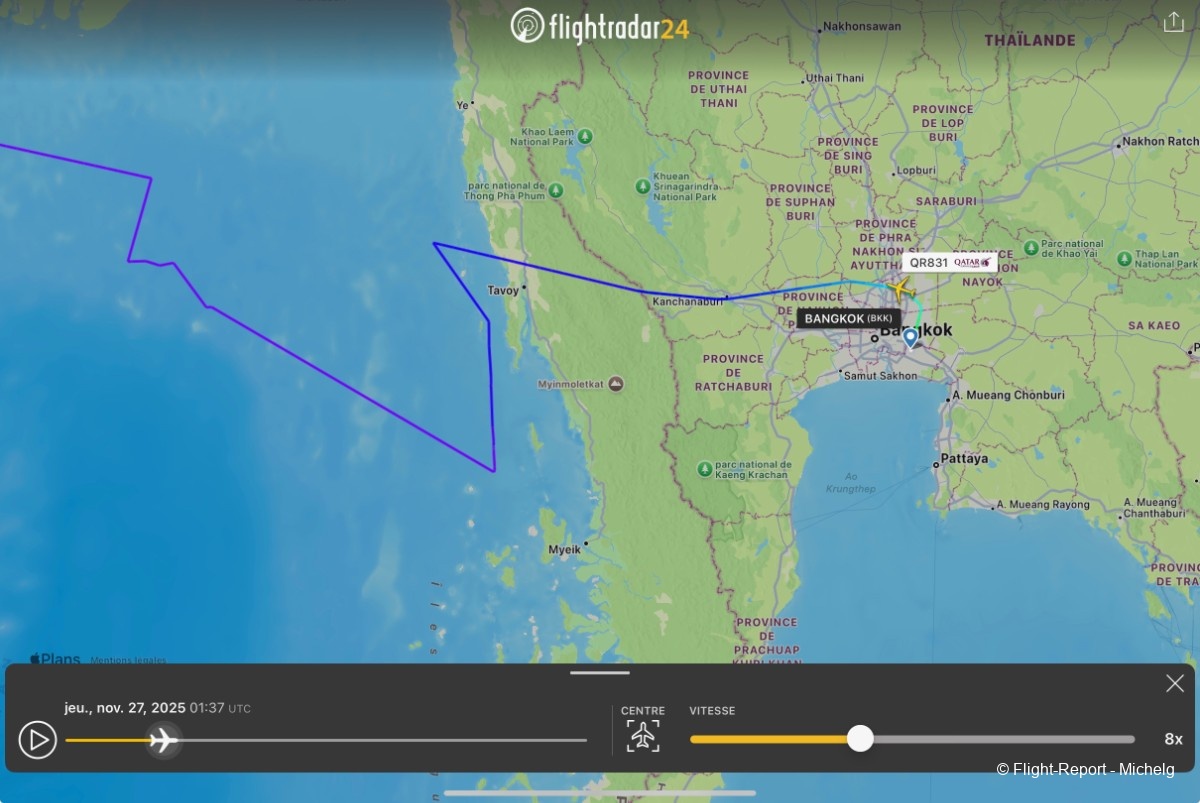Click the airplane marker on the timeline
Image resolution: width=1200 pixels, height=803 pixels.
[164, 740]
